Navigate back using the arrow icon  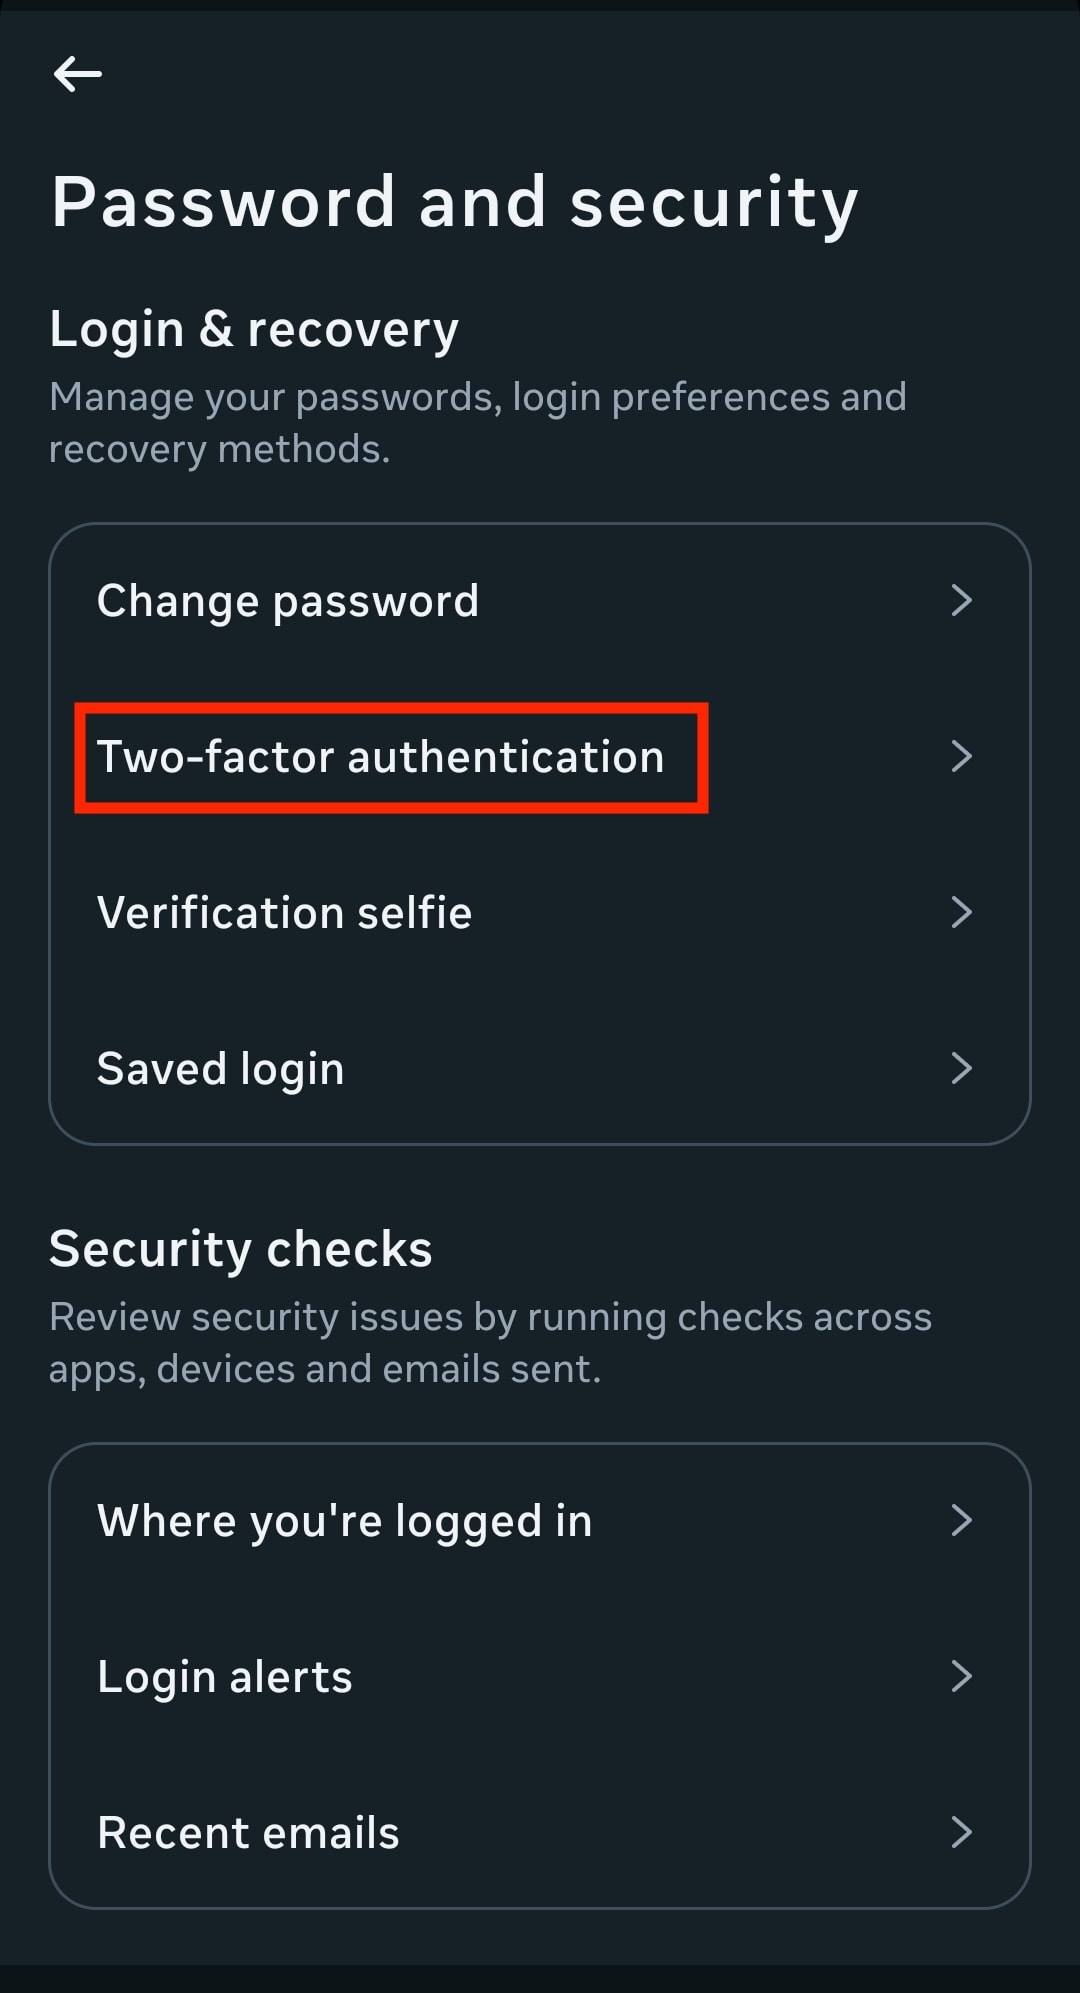pos(78,72)
